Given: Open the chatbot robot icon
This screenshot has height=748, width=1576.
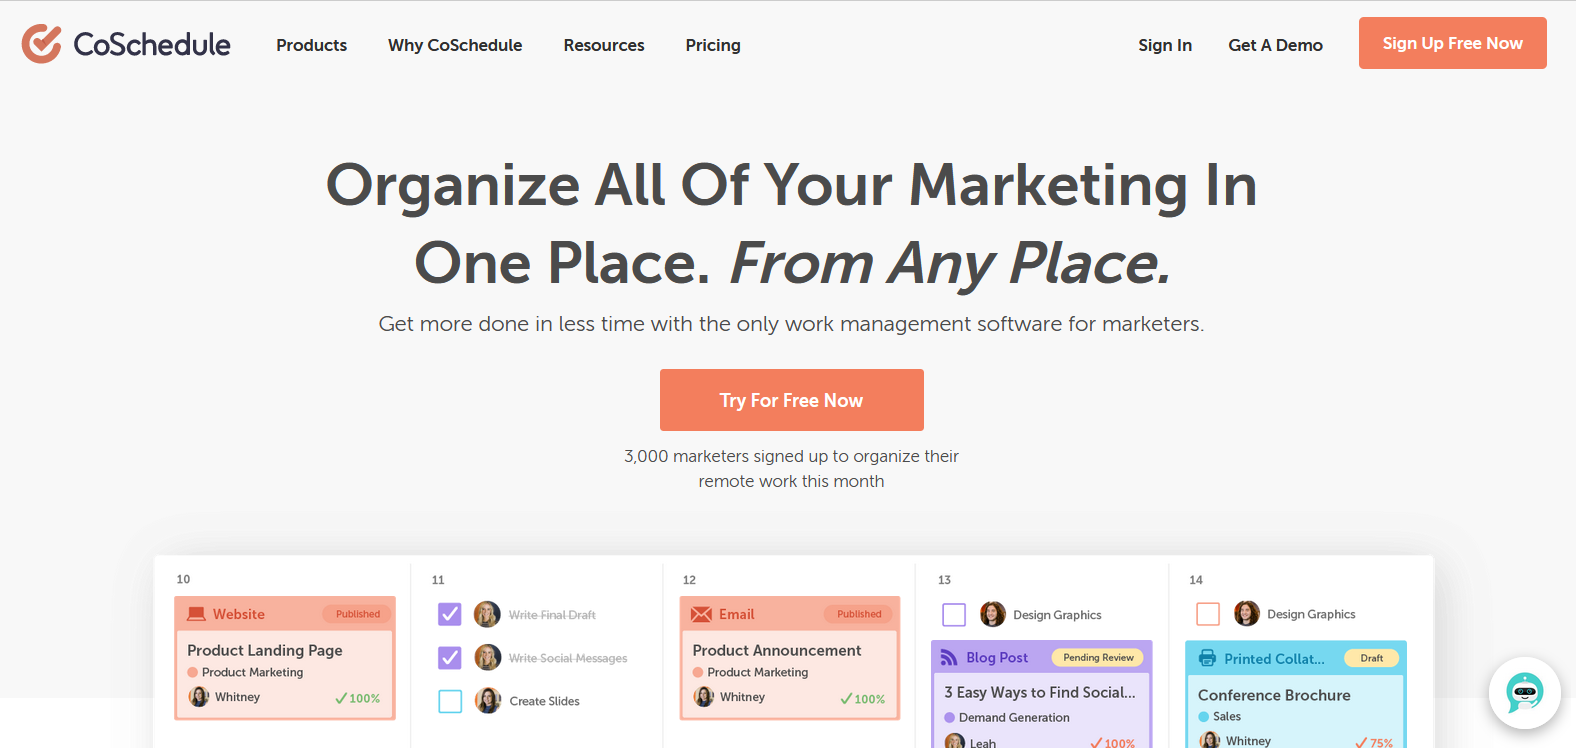Looking at the screenshot, I should click(x=1524, y=692).
